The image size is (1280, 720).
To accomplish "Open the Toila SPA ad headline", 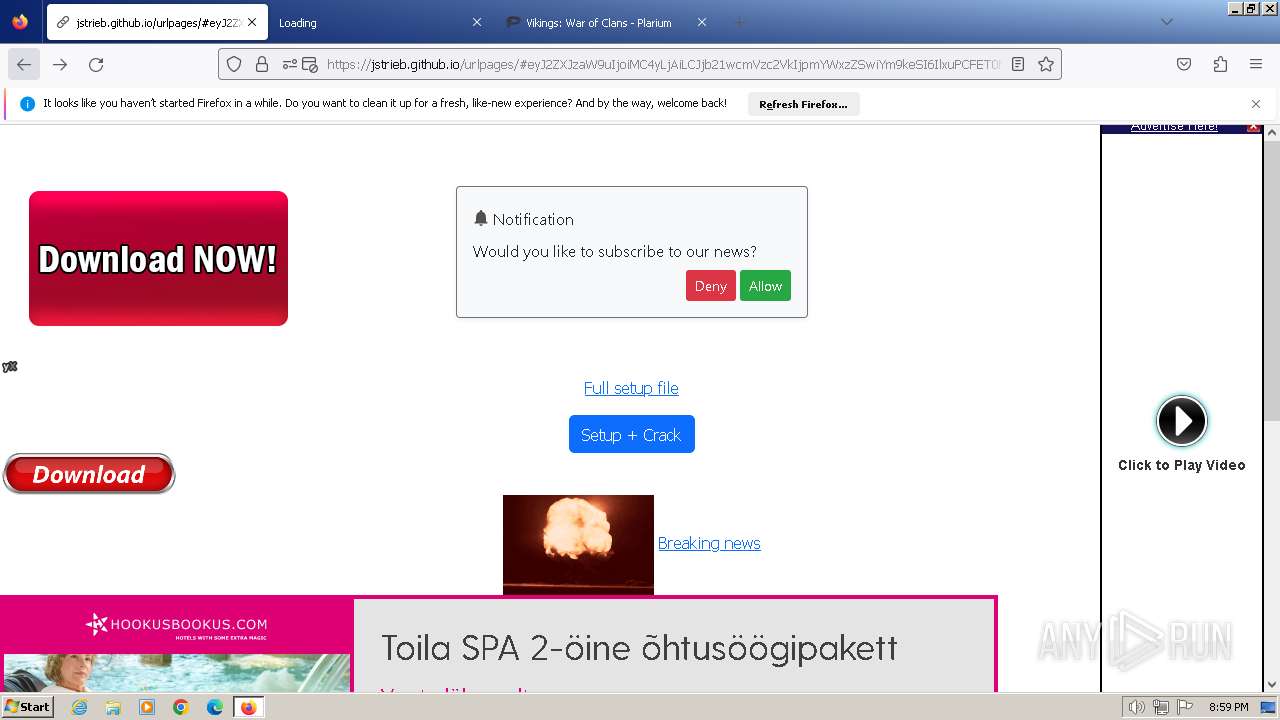I will 639,648.
